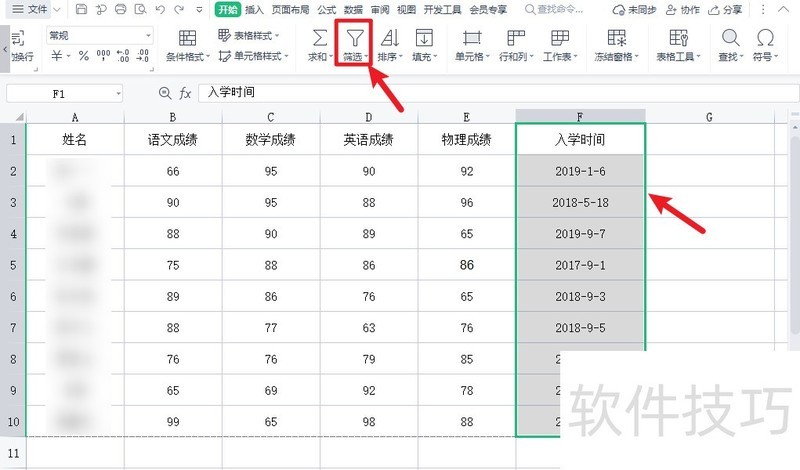Click the 协作 collaboration button
This screenshot has height=470, width=800.
(683, 10)
